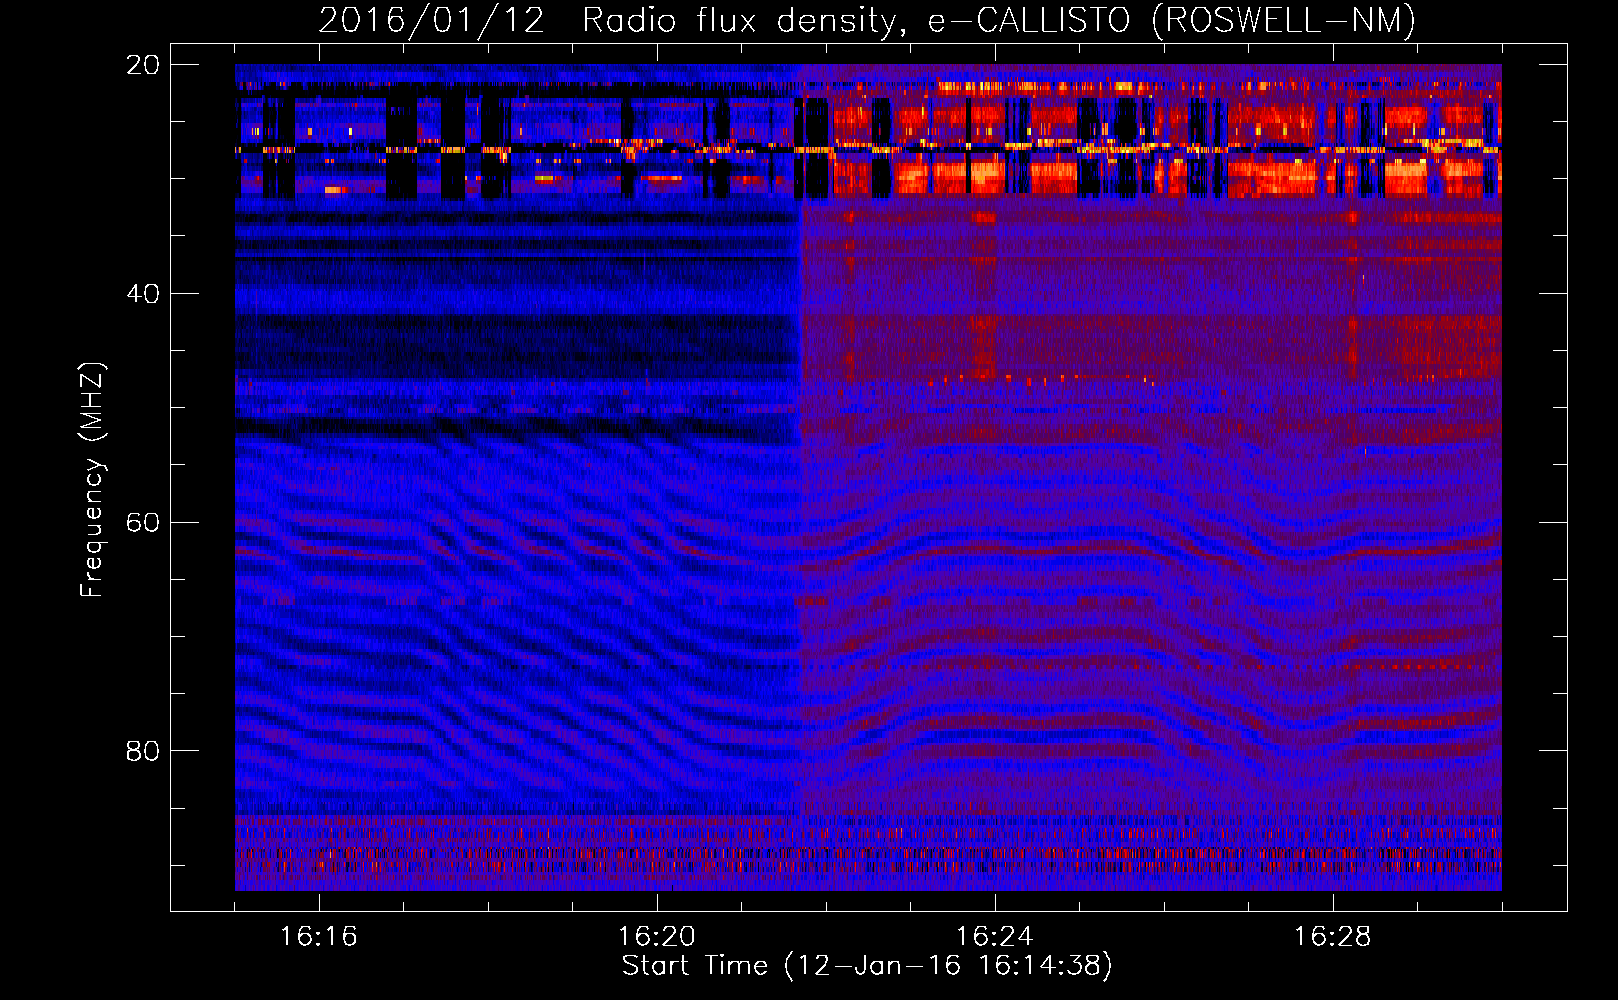This screenshot has height=1000, width=1618.
Task: Click the "Frequency (MHZ)" axis label
Action: [x=92, y=479]
